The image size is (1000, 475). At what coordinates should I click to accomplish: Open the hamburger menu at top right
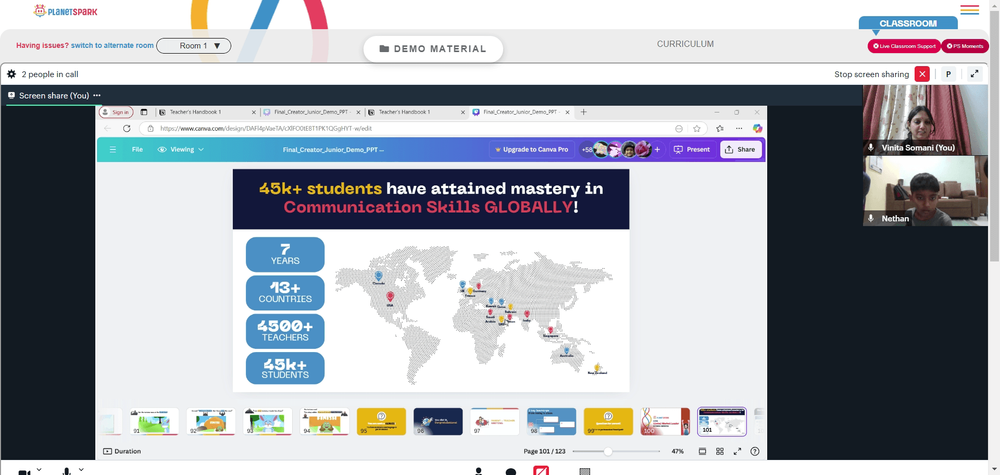coord(969,10)
